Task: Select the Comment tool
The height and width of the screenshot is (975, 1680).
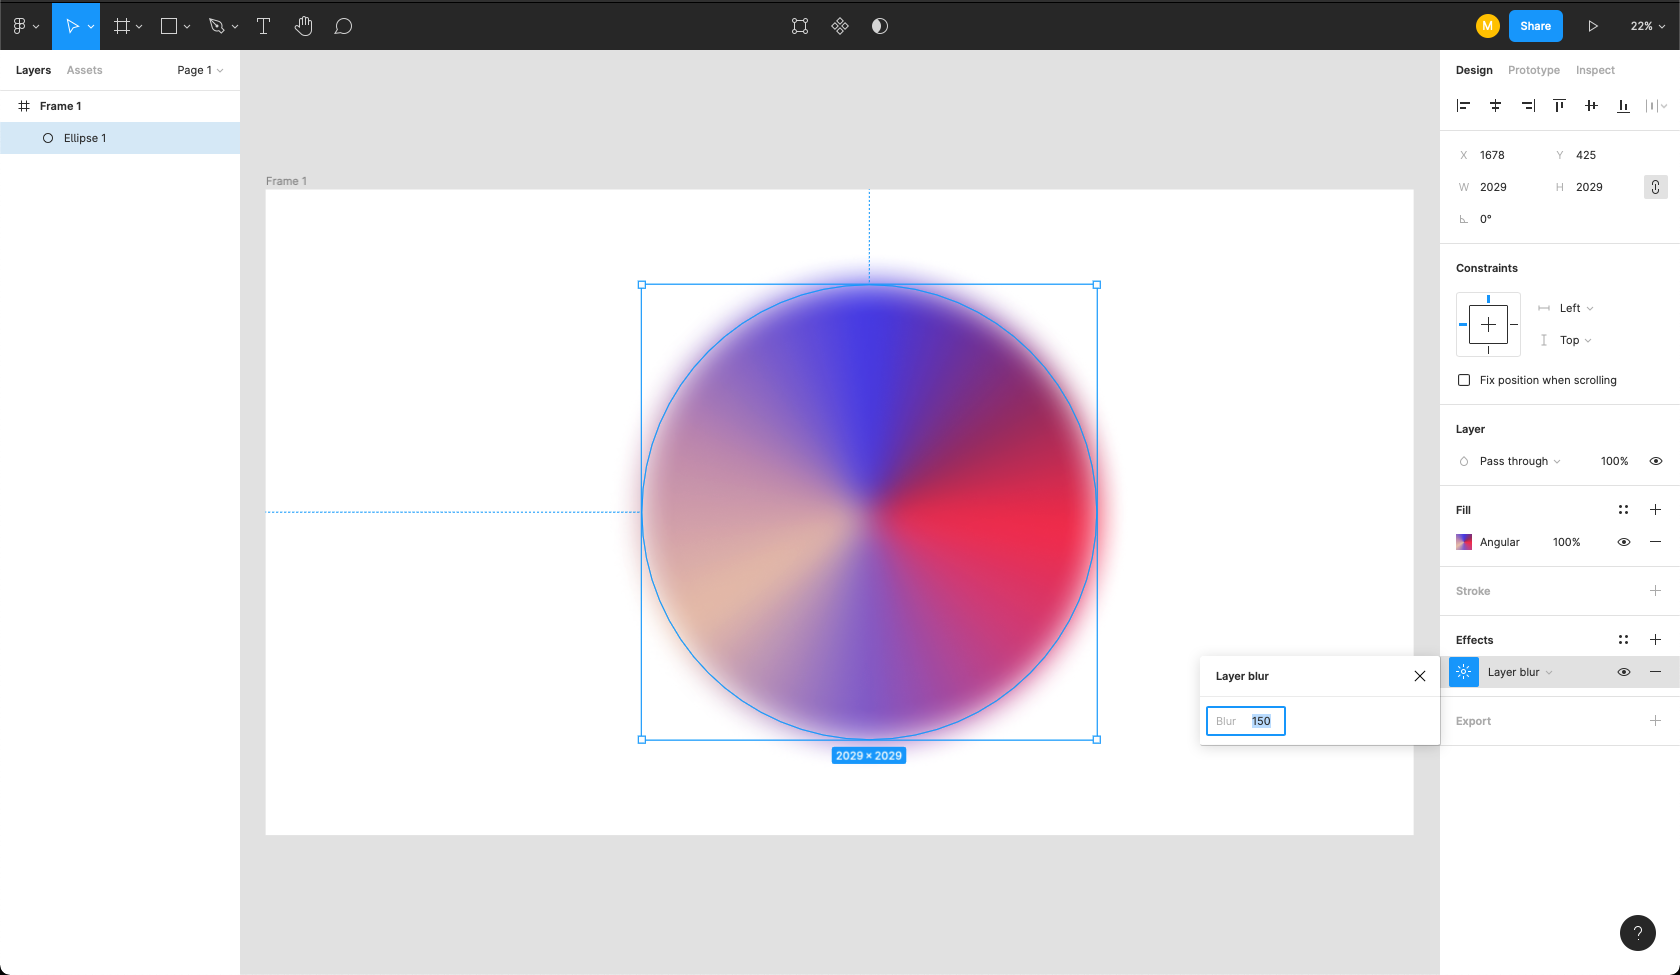Action: tap(343, 26)
